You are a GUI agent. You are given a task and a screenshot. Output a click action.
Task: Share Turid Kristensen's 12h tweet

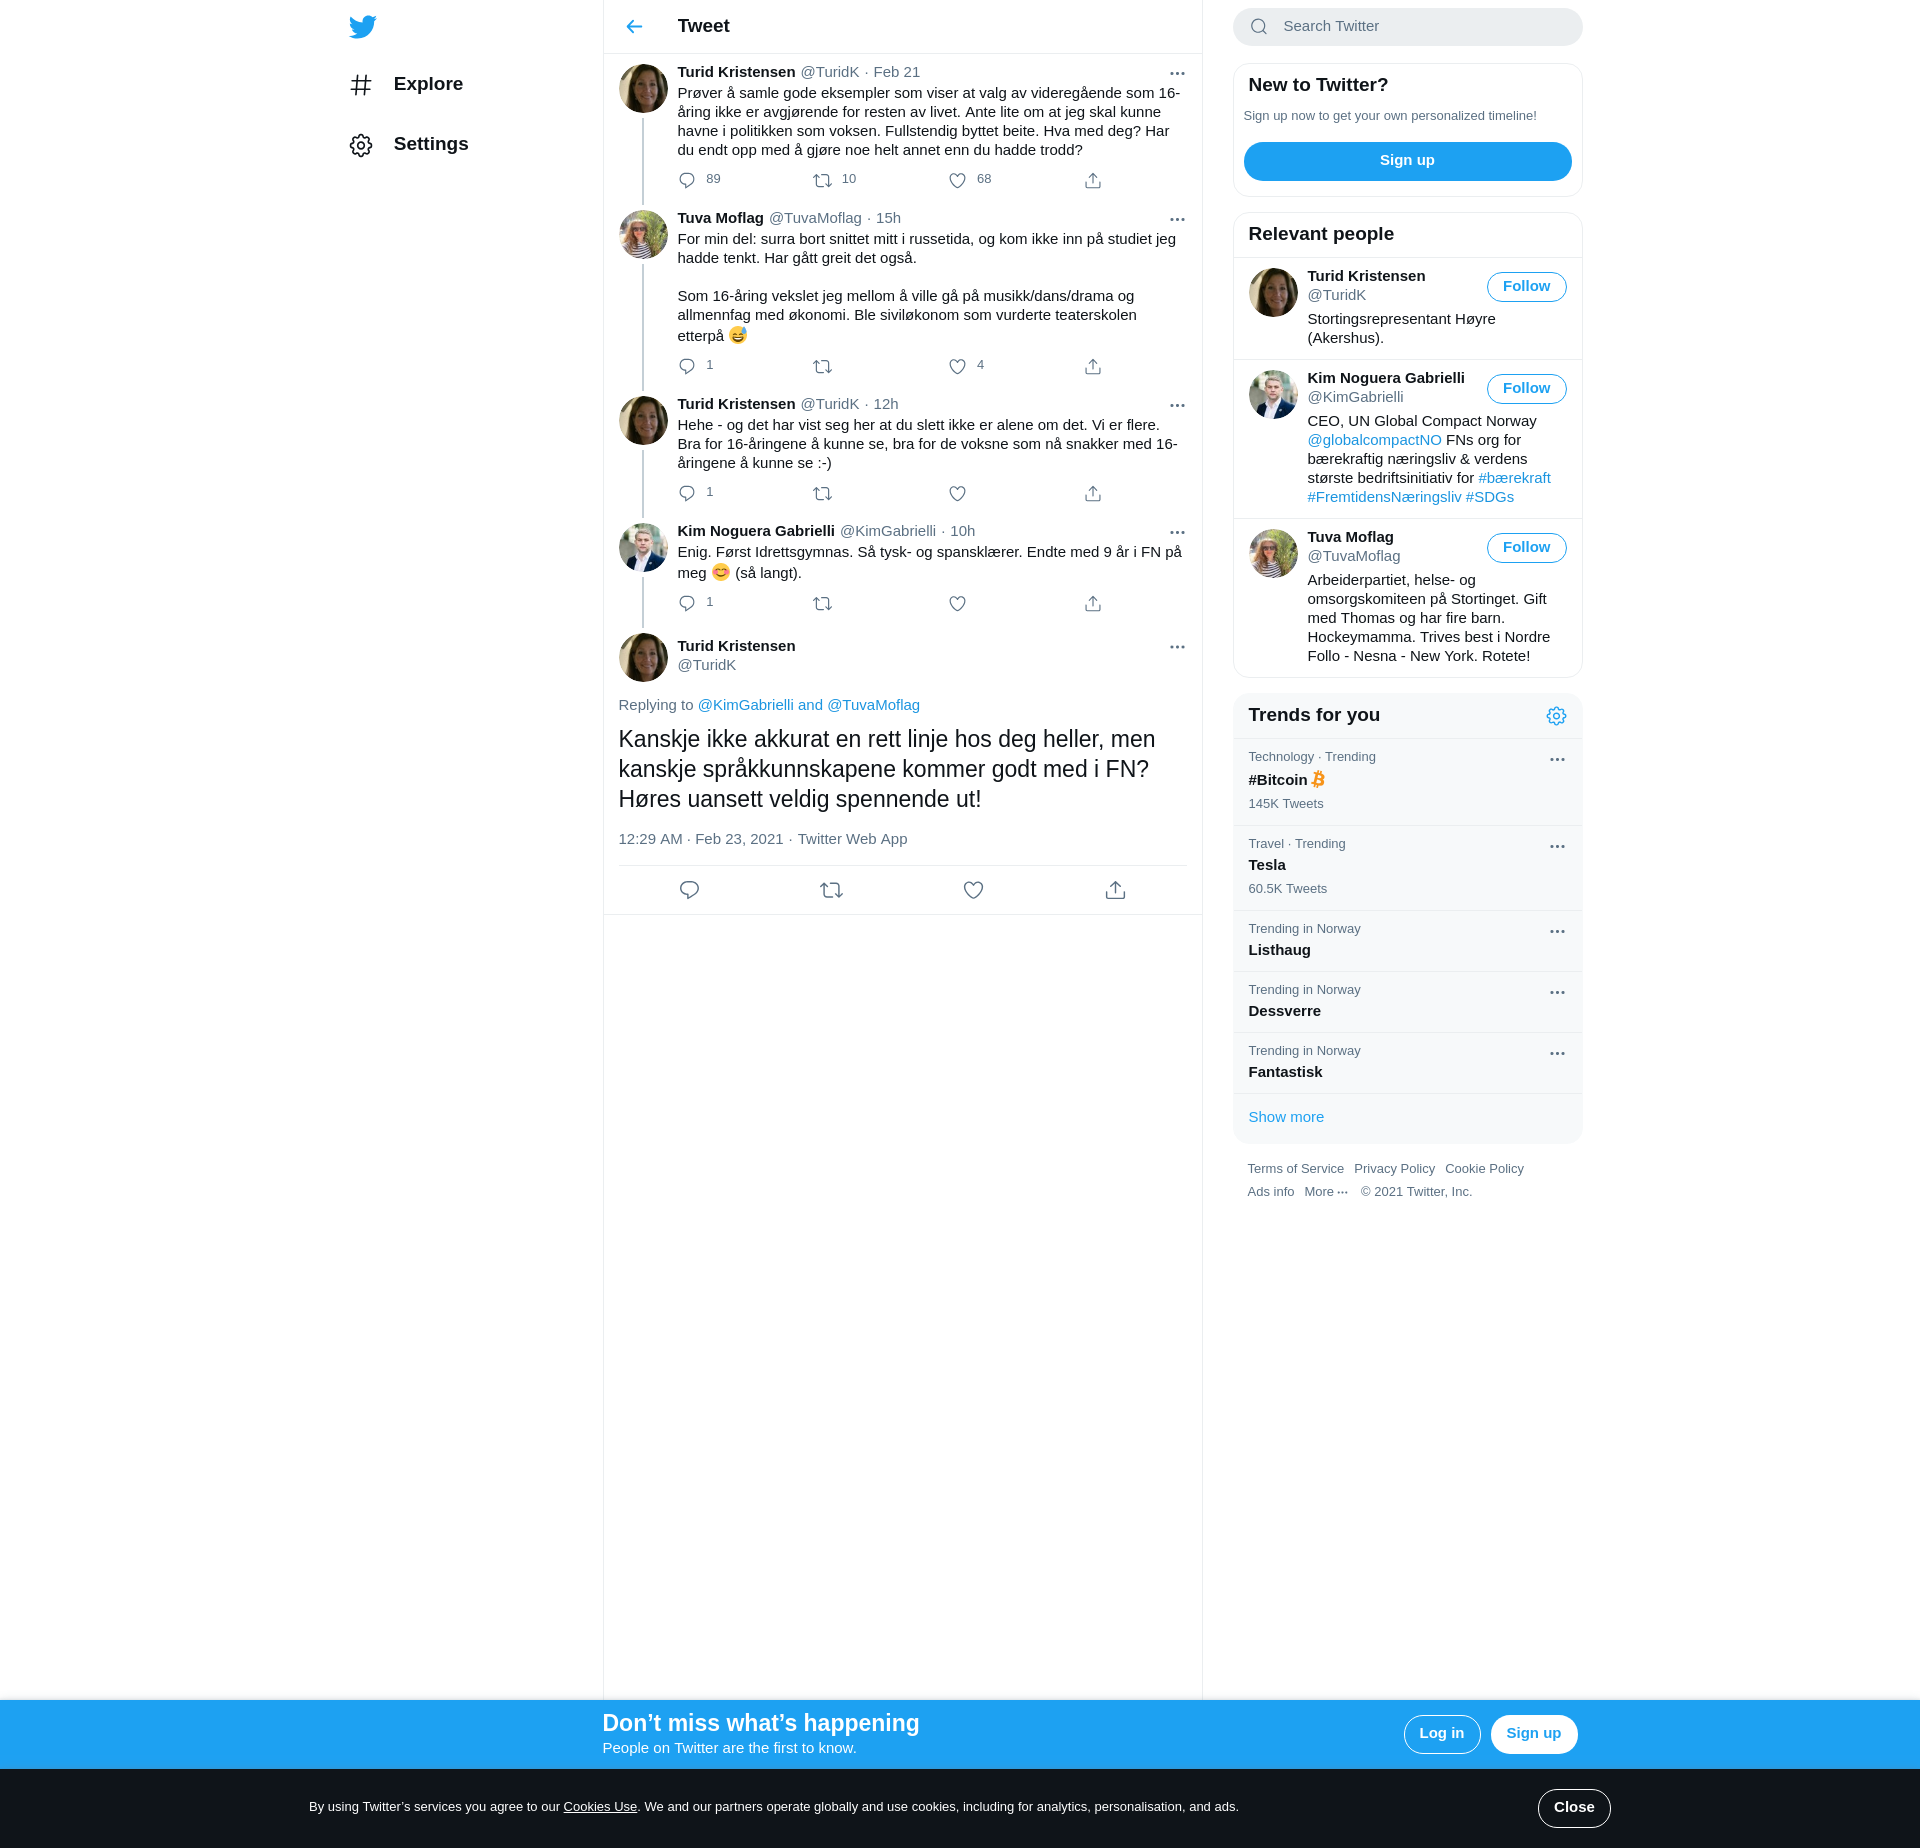(x=1093, y=493)
